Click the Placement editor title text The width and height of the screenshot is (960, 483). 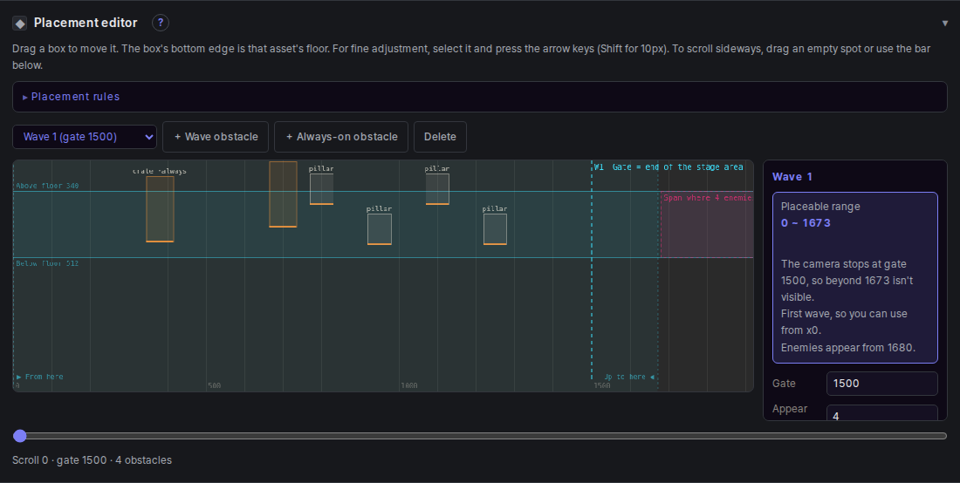click(x=86, y=23)
